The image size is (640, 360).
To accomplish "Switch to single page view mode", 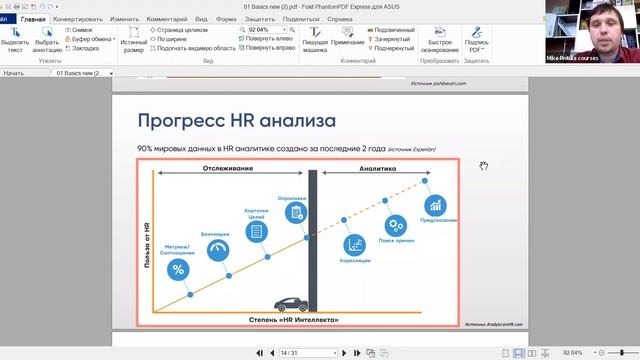I will click(505, 353).
